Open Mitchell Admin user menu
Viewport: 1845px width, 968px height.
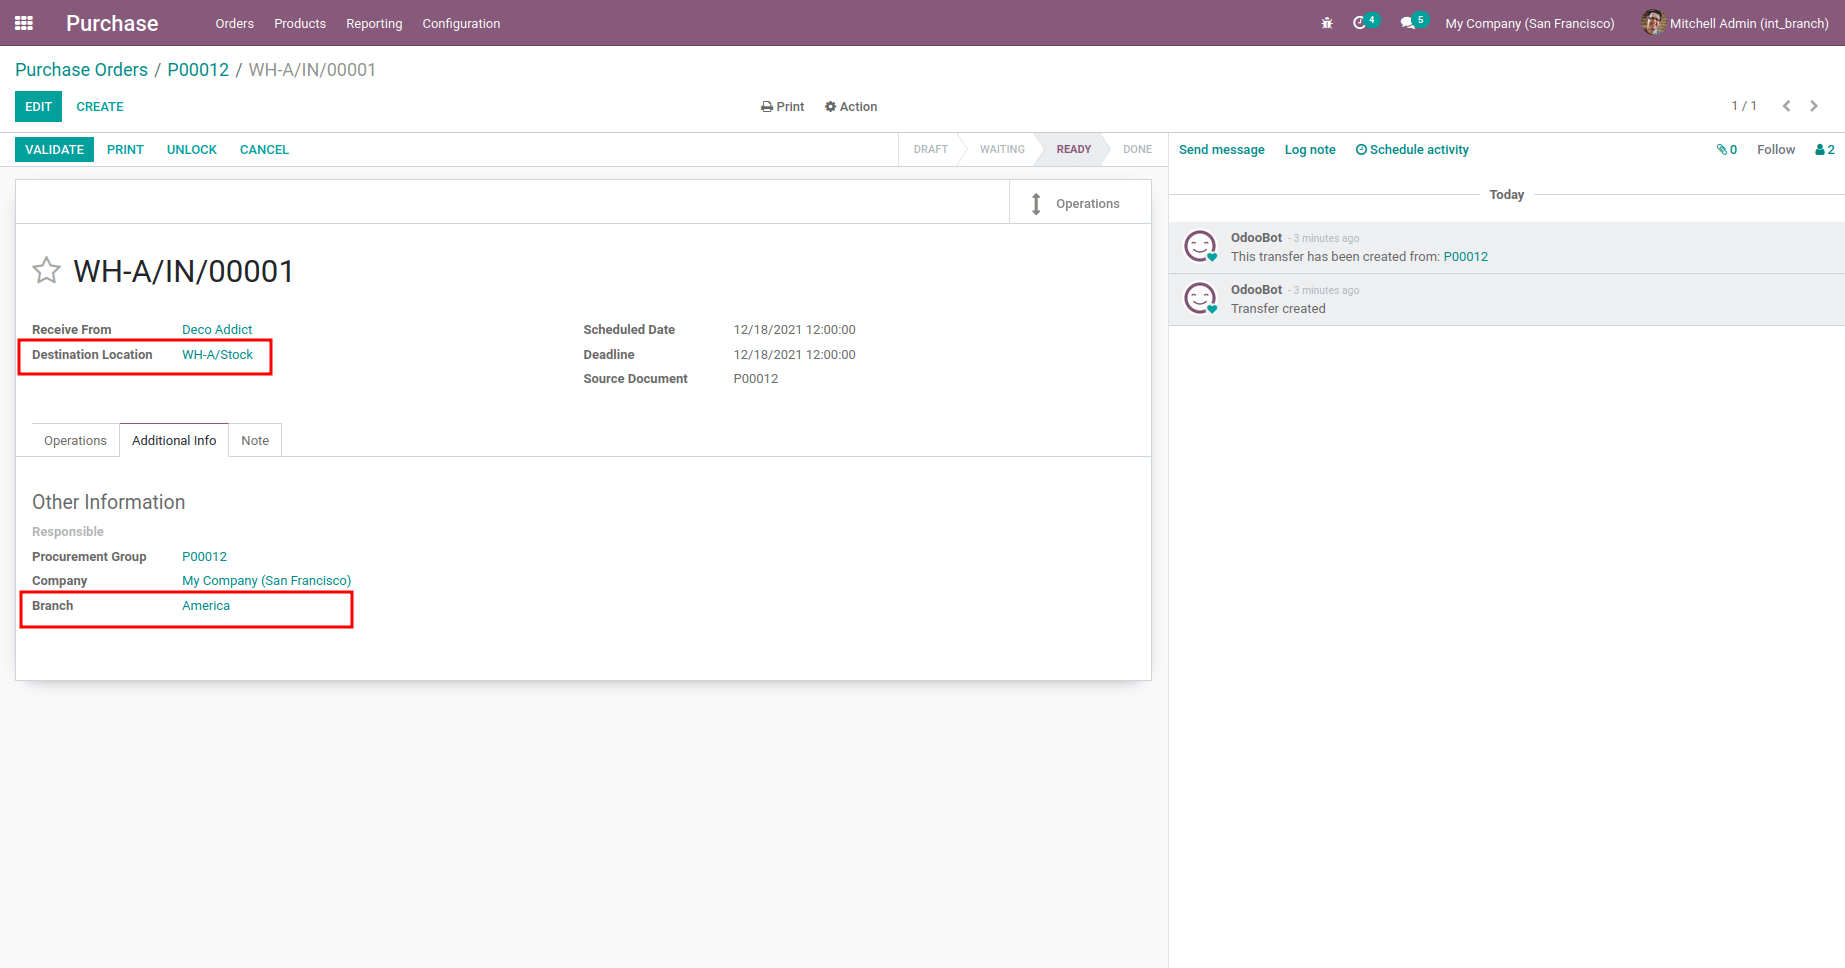click(x=1735, y=23)
